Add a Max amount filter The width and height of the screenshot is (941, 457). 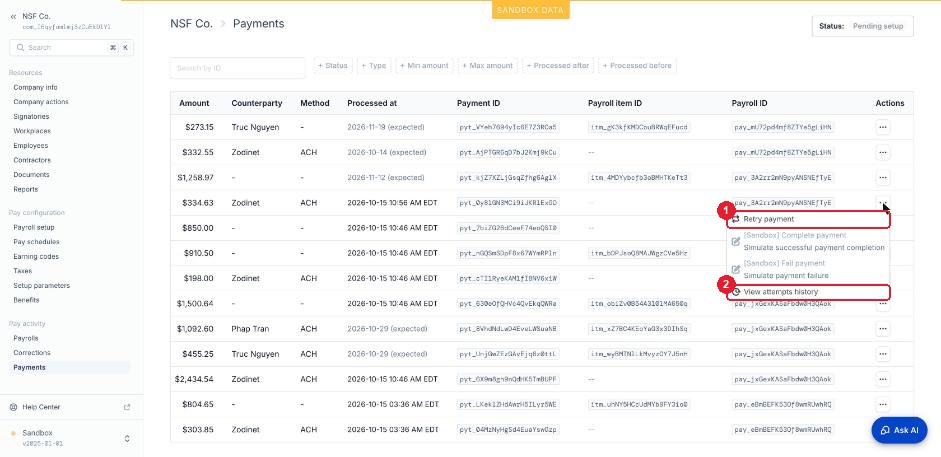tap(488, 65)
